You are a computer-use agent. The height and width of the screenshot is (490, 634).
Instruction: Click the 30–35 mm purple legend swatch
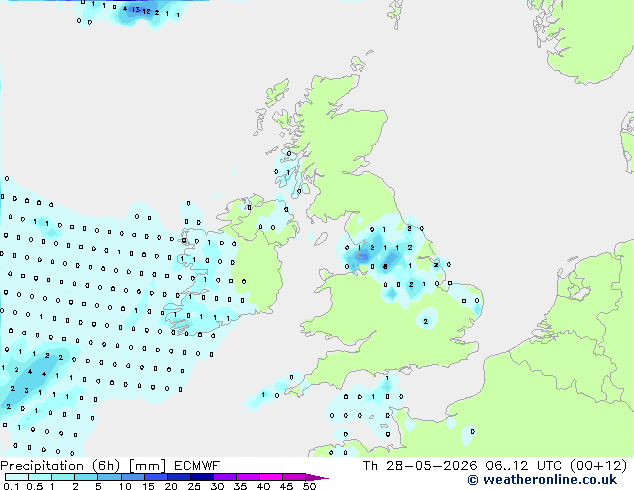[225, 477]
